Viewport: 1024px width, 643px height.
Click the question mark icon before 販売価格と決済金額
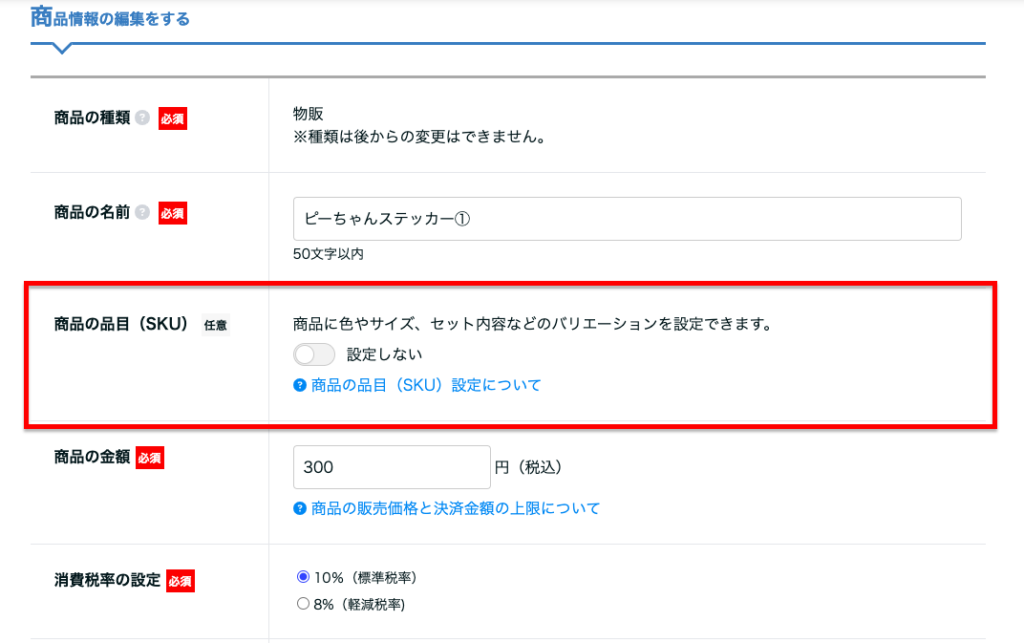click(x=299, y=509)
